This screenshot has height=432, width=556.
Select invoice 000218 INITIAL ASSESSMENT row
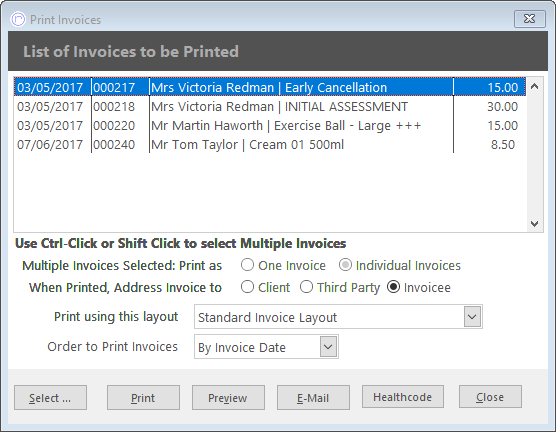coord(269,106)
